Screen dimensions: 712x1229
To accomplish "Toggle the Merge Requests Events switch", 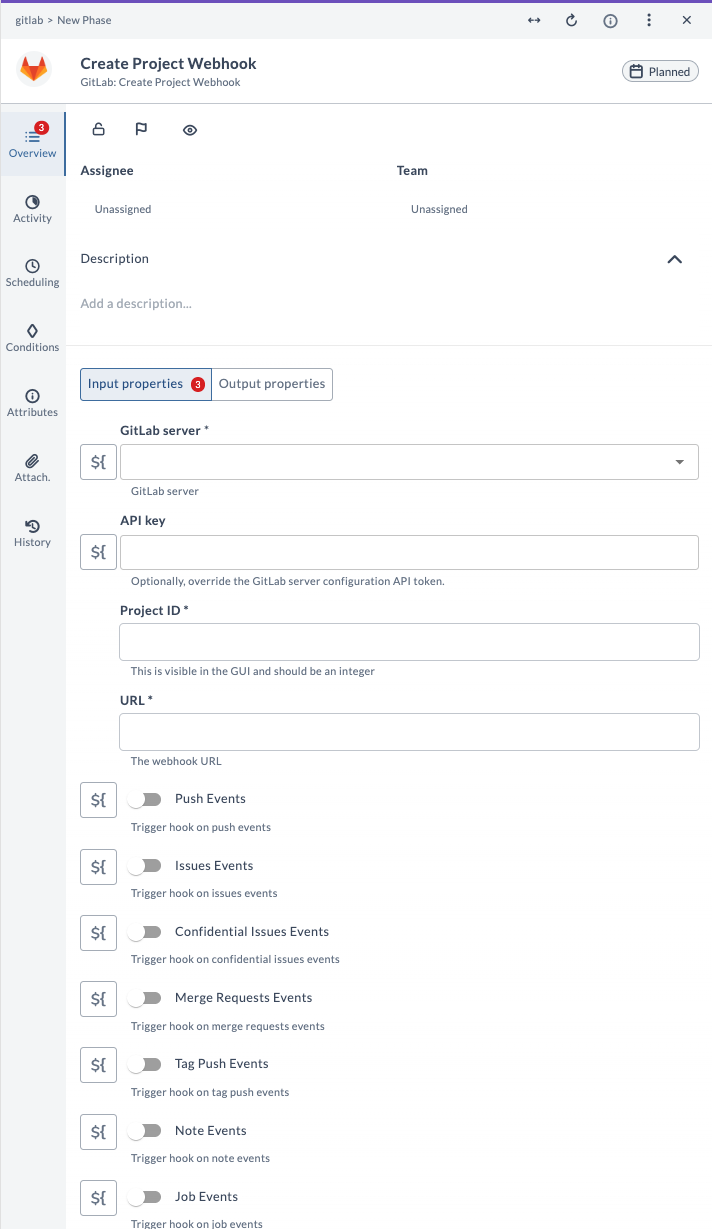I will pyautogui.click(x=145, y=998).
